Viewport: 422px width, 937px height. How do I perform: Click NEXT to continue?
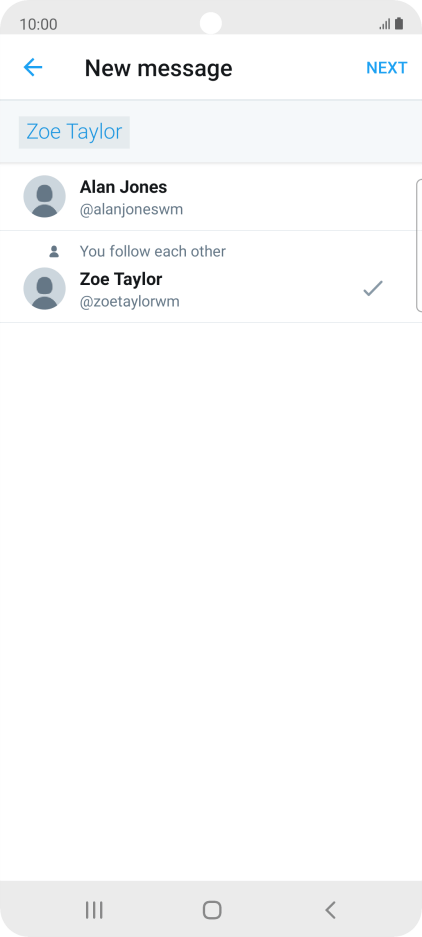pyautogui.click(x=387, y=68)
